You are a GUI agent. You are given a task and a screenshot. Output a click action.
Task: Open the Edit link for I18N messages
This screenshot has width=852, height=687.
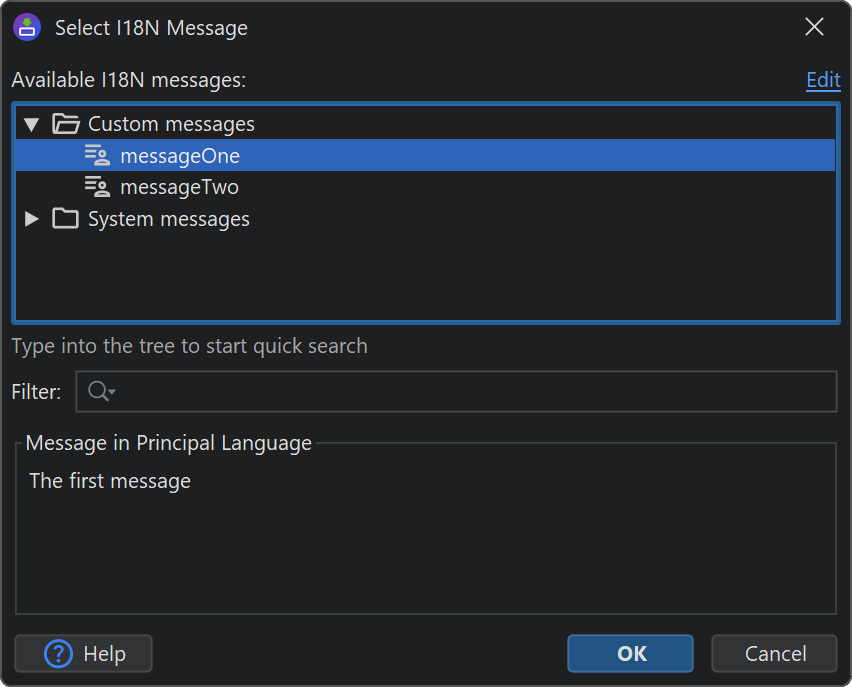tap(823, 80)
